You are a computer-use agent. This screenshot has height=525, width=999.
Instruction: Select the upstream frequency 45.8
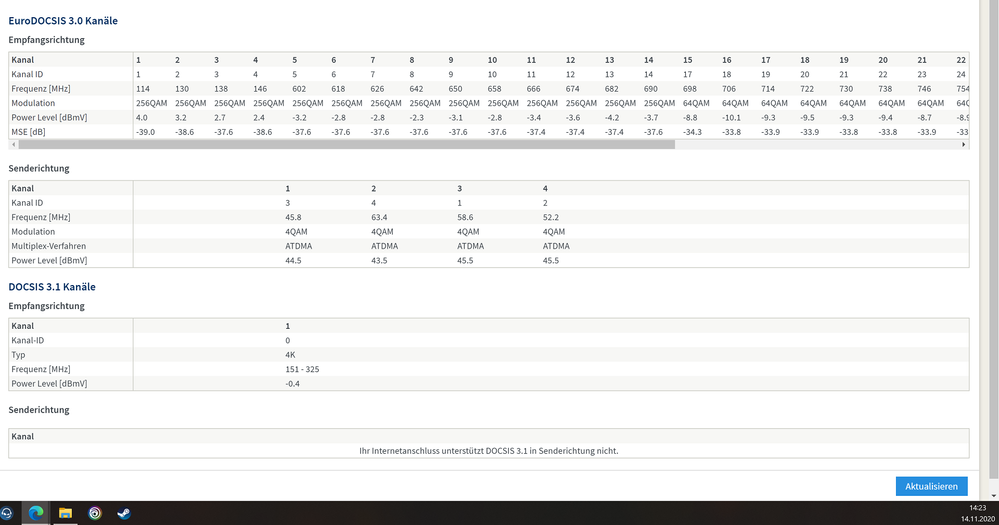tap(293, 217)
